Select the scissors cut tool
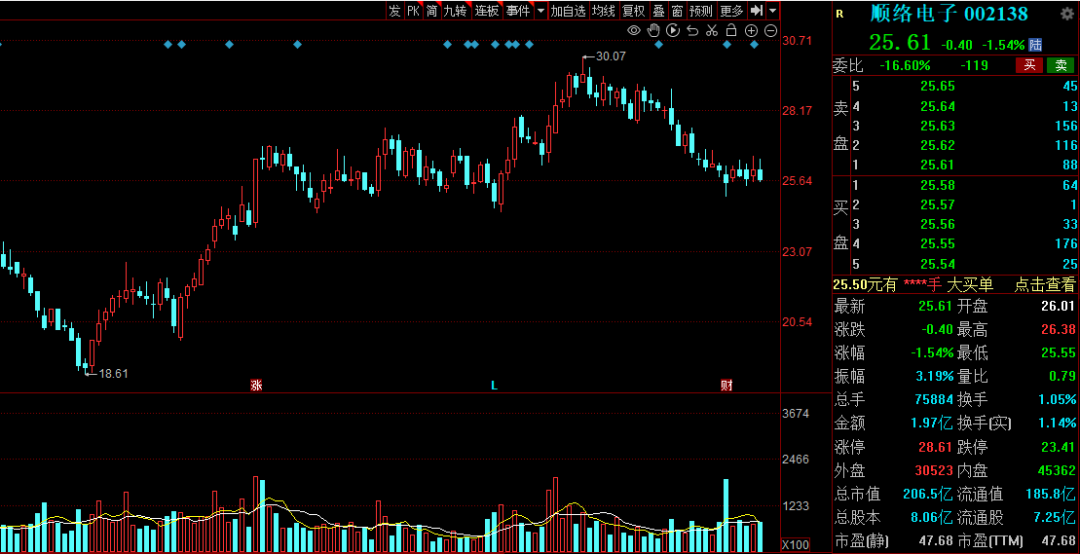Screen dimensions: 1080x554 pos(711,31)
